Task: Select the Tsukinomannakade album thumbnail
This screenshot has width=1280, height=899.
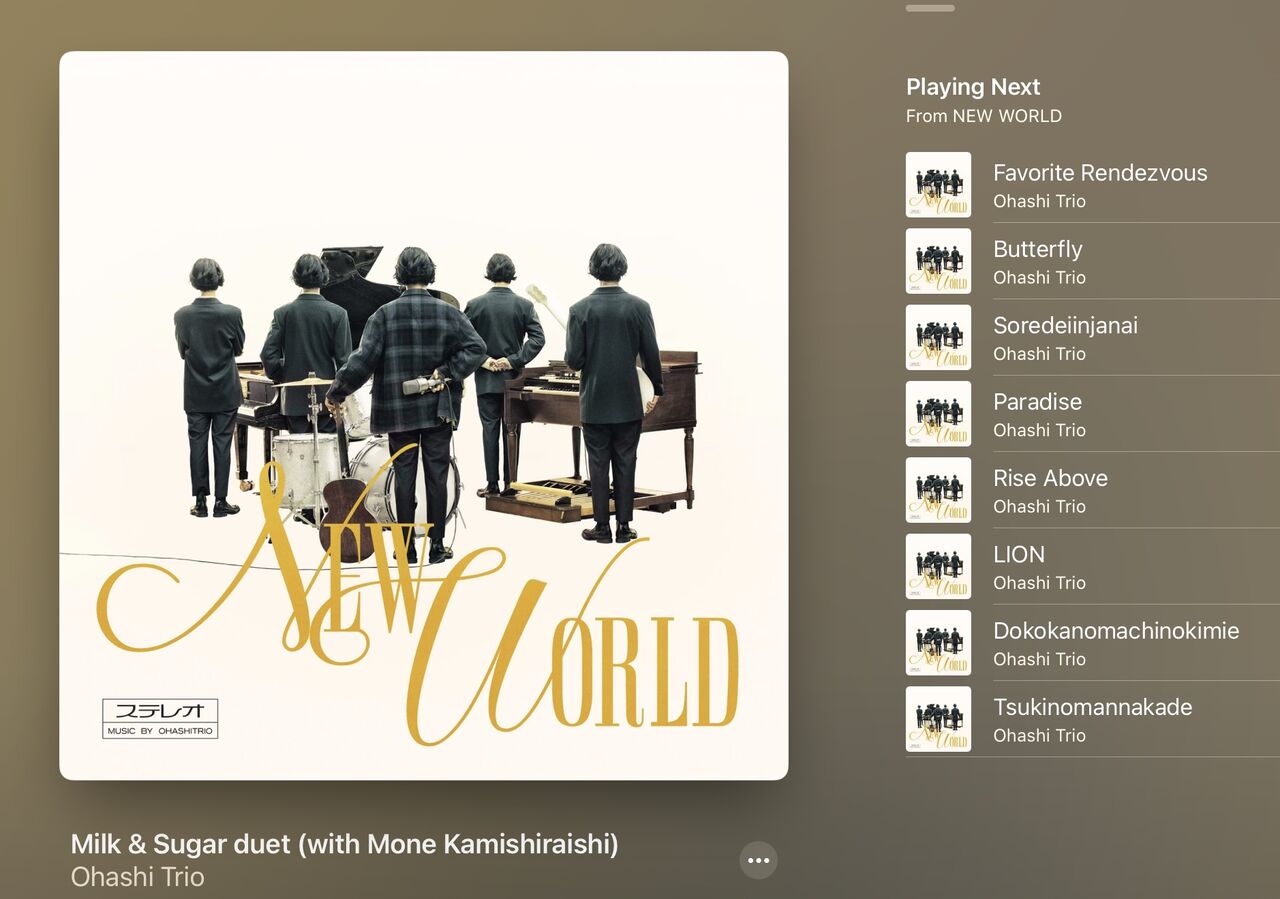Action: coord(938,719)
